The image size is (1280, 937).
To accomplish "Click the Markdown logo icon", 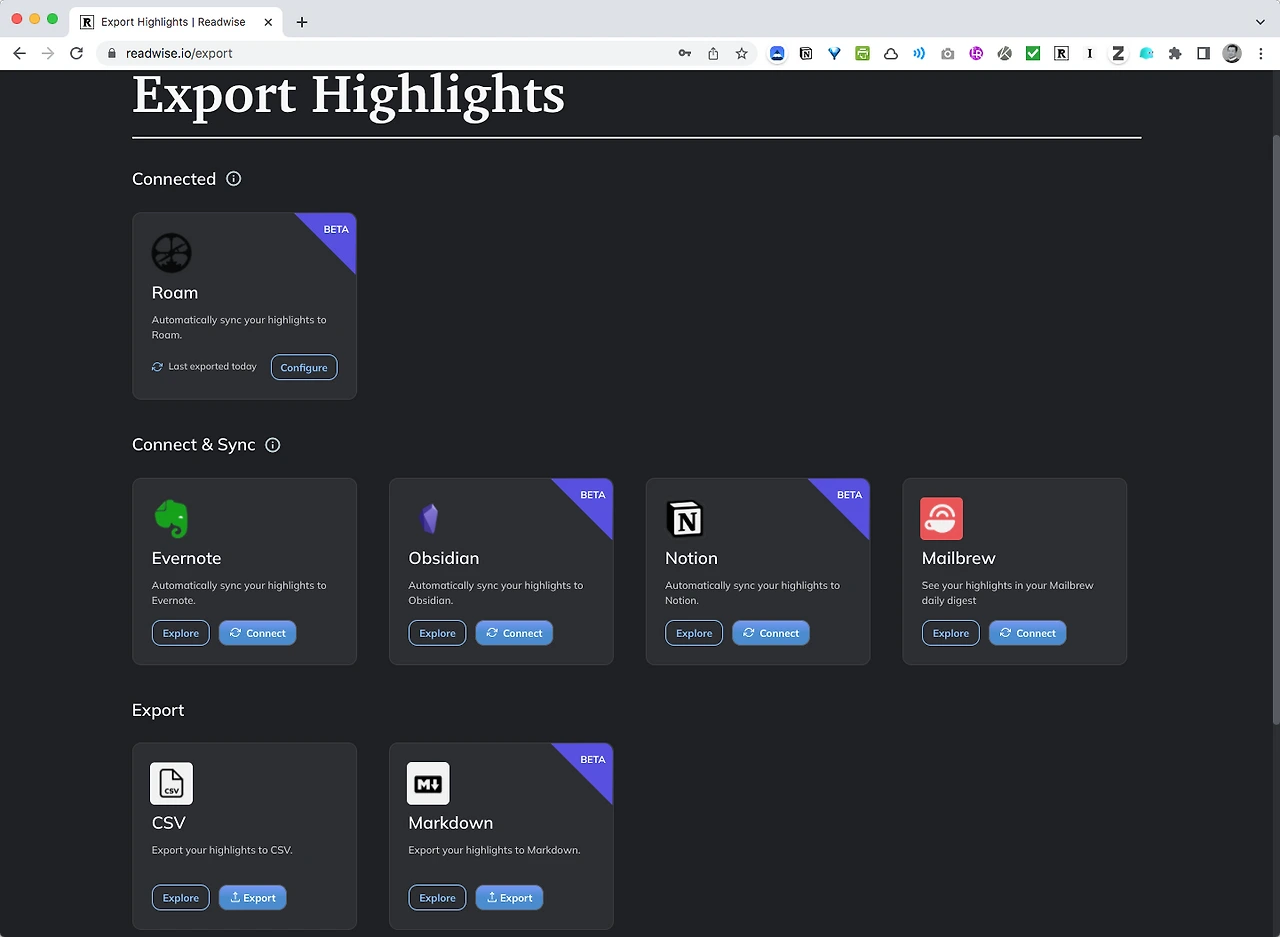I will 428,784.
